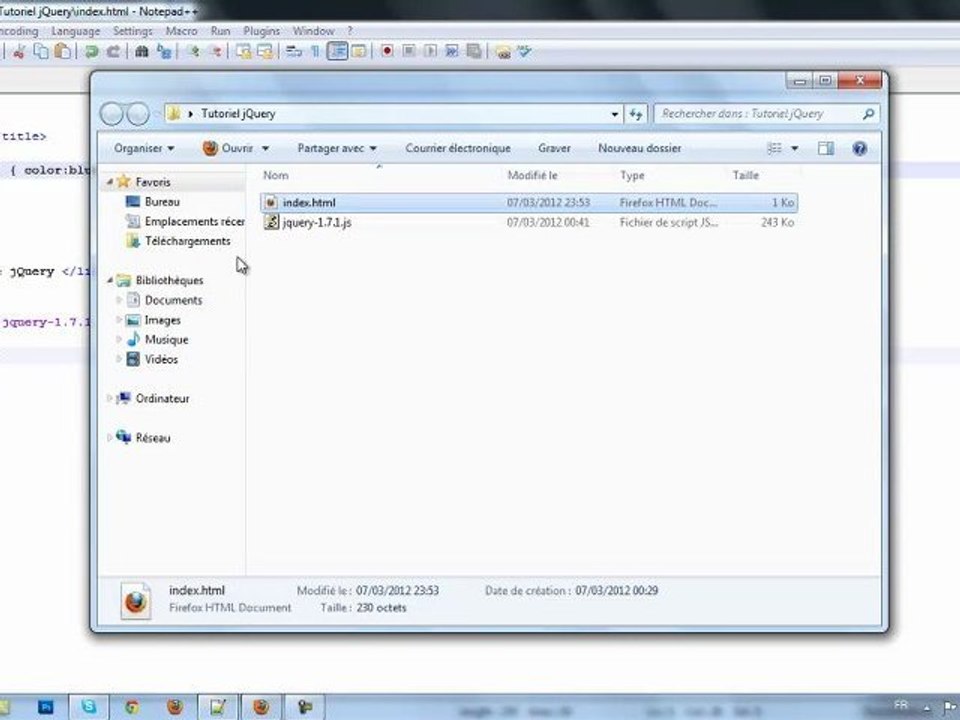Toggle show all characters pilcrow icon

(x=315, y=51)
